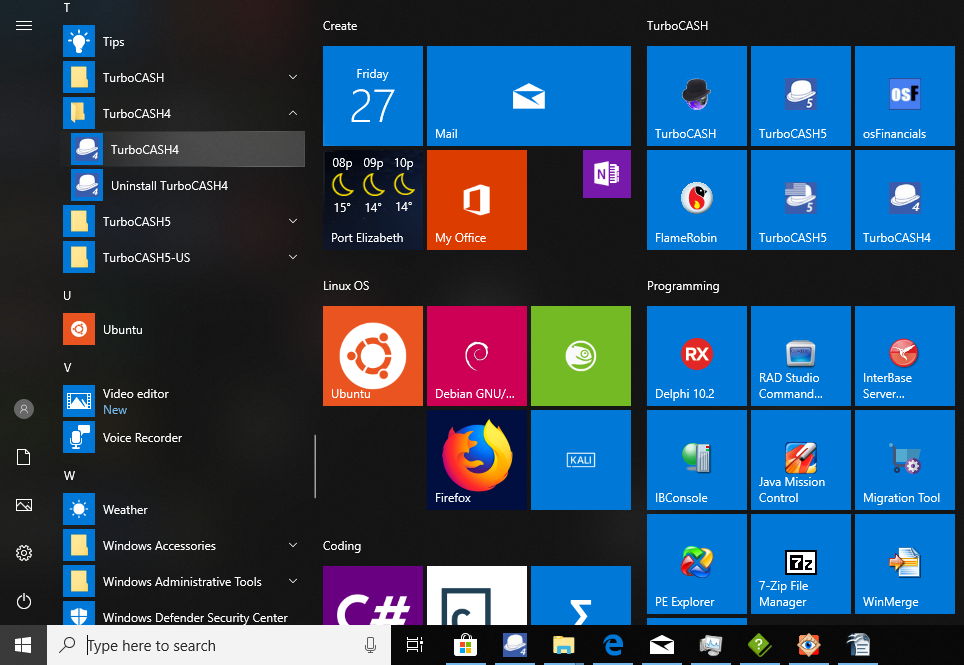Launch the Firefox tile
The width and height of the screenshot is (964, 665).
(476, 460)
